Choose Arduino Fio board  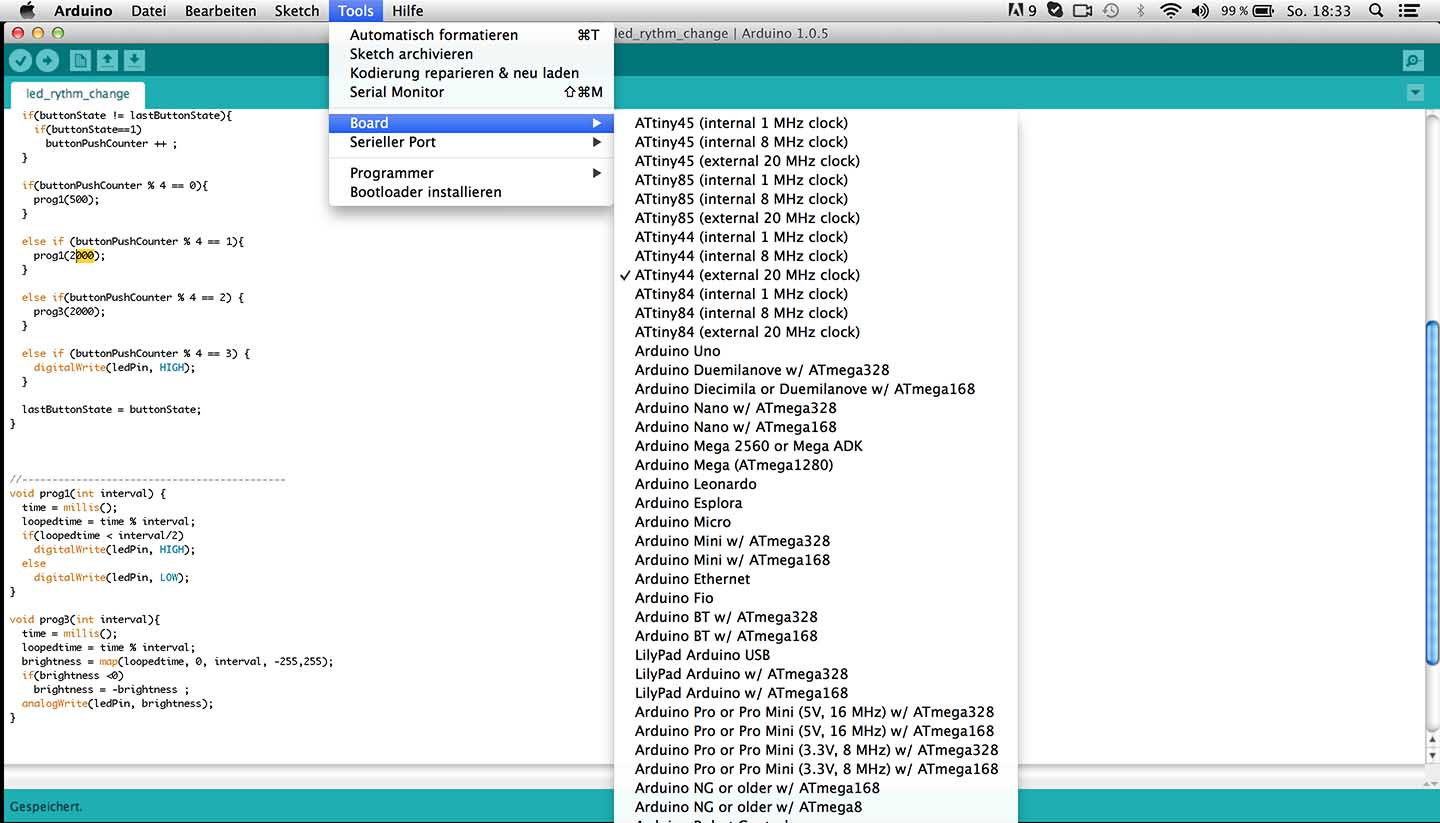tap(816, 598)
